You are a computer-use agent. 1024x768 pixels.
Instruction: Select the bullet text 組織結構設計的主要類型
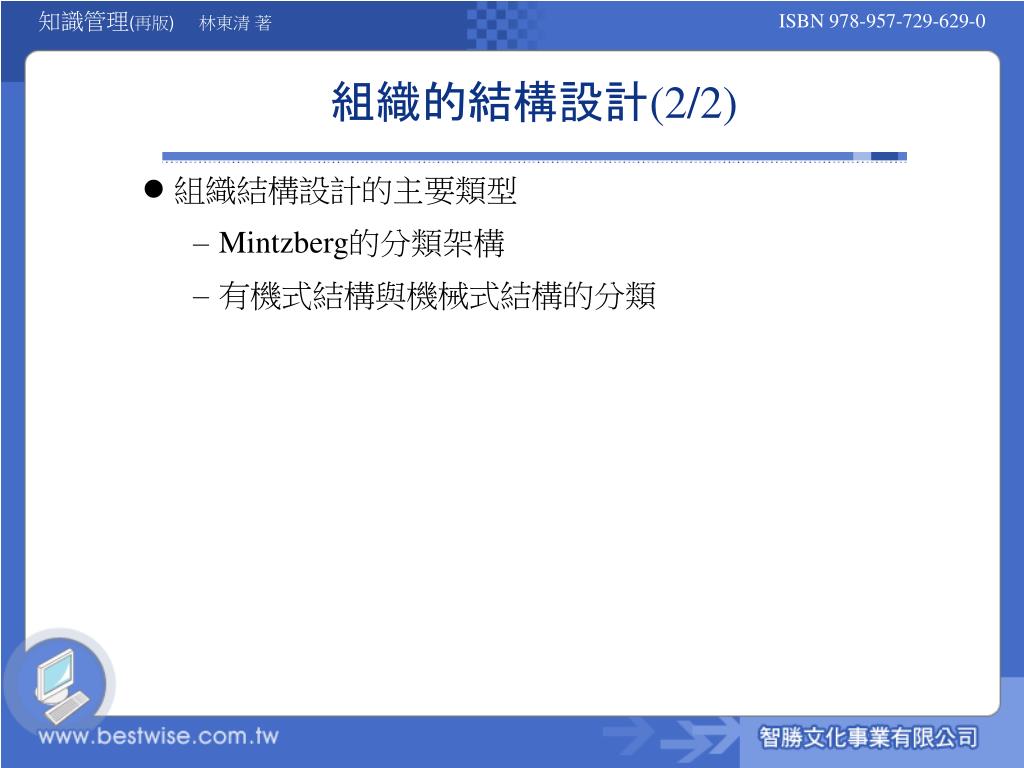pyautogui.click(x=345, y=191)
